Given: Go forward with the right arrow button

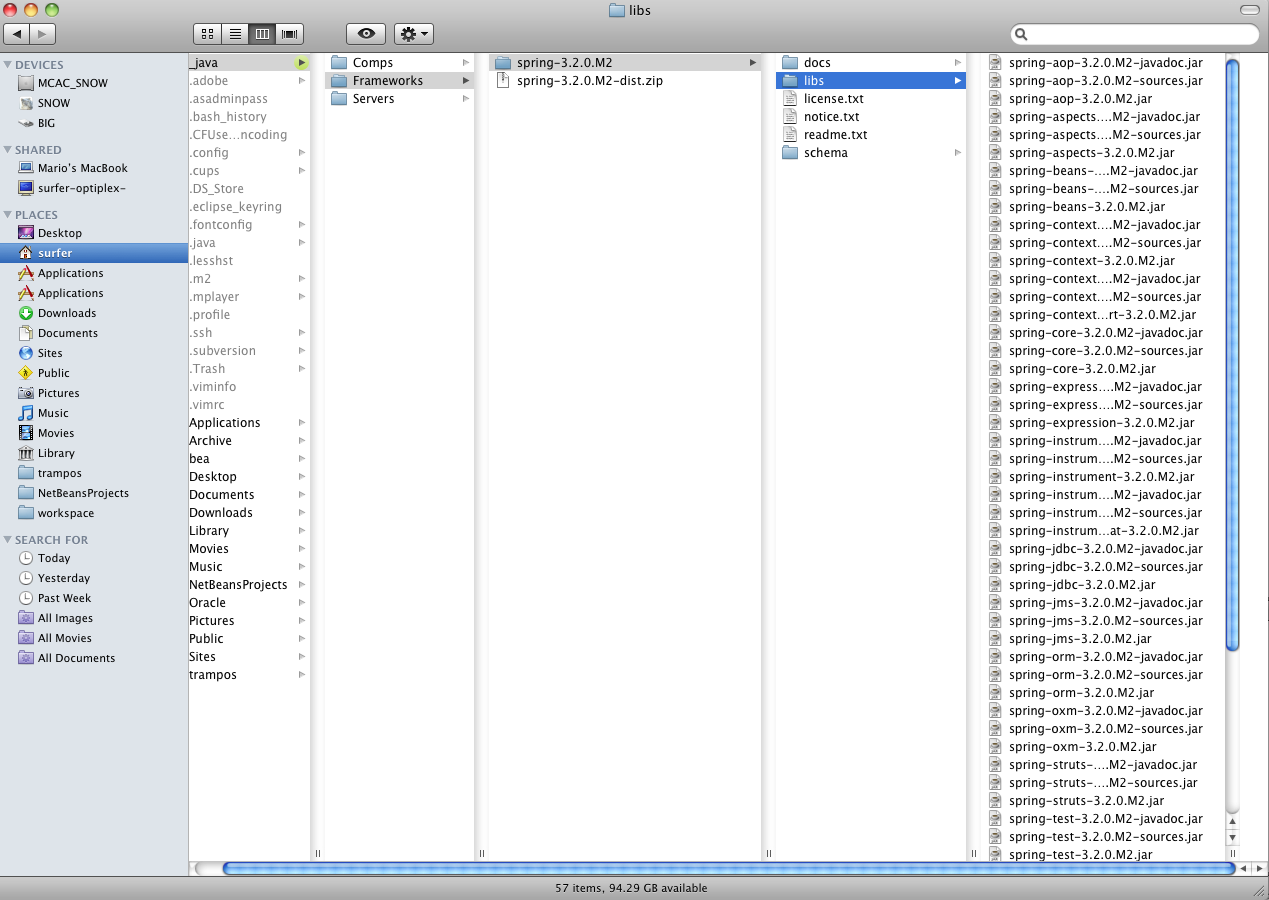Looking at the screenshot, I should pyautogui.click(x=43, y=33).
